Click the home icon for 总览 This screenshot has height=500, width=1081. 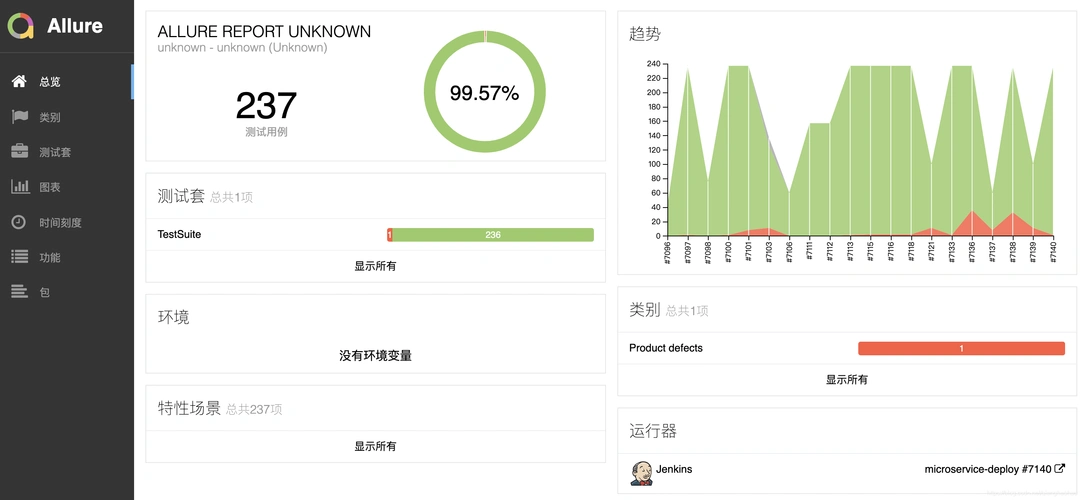[x=19, y=81]
